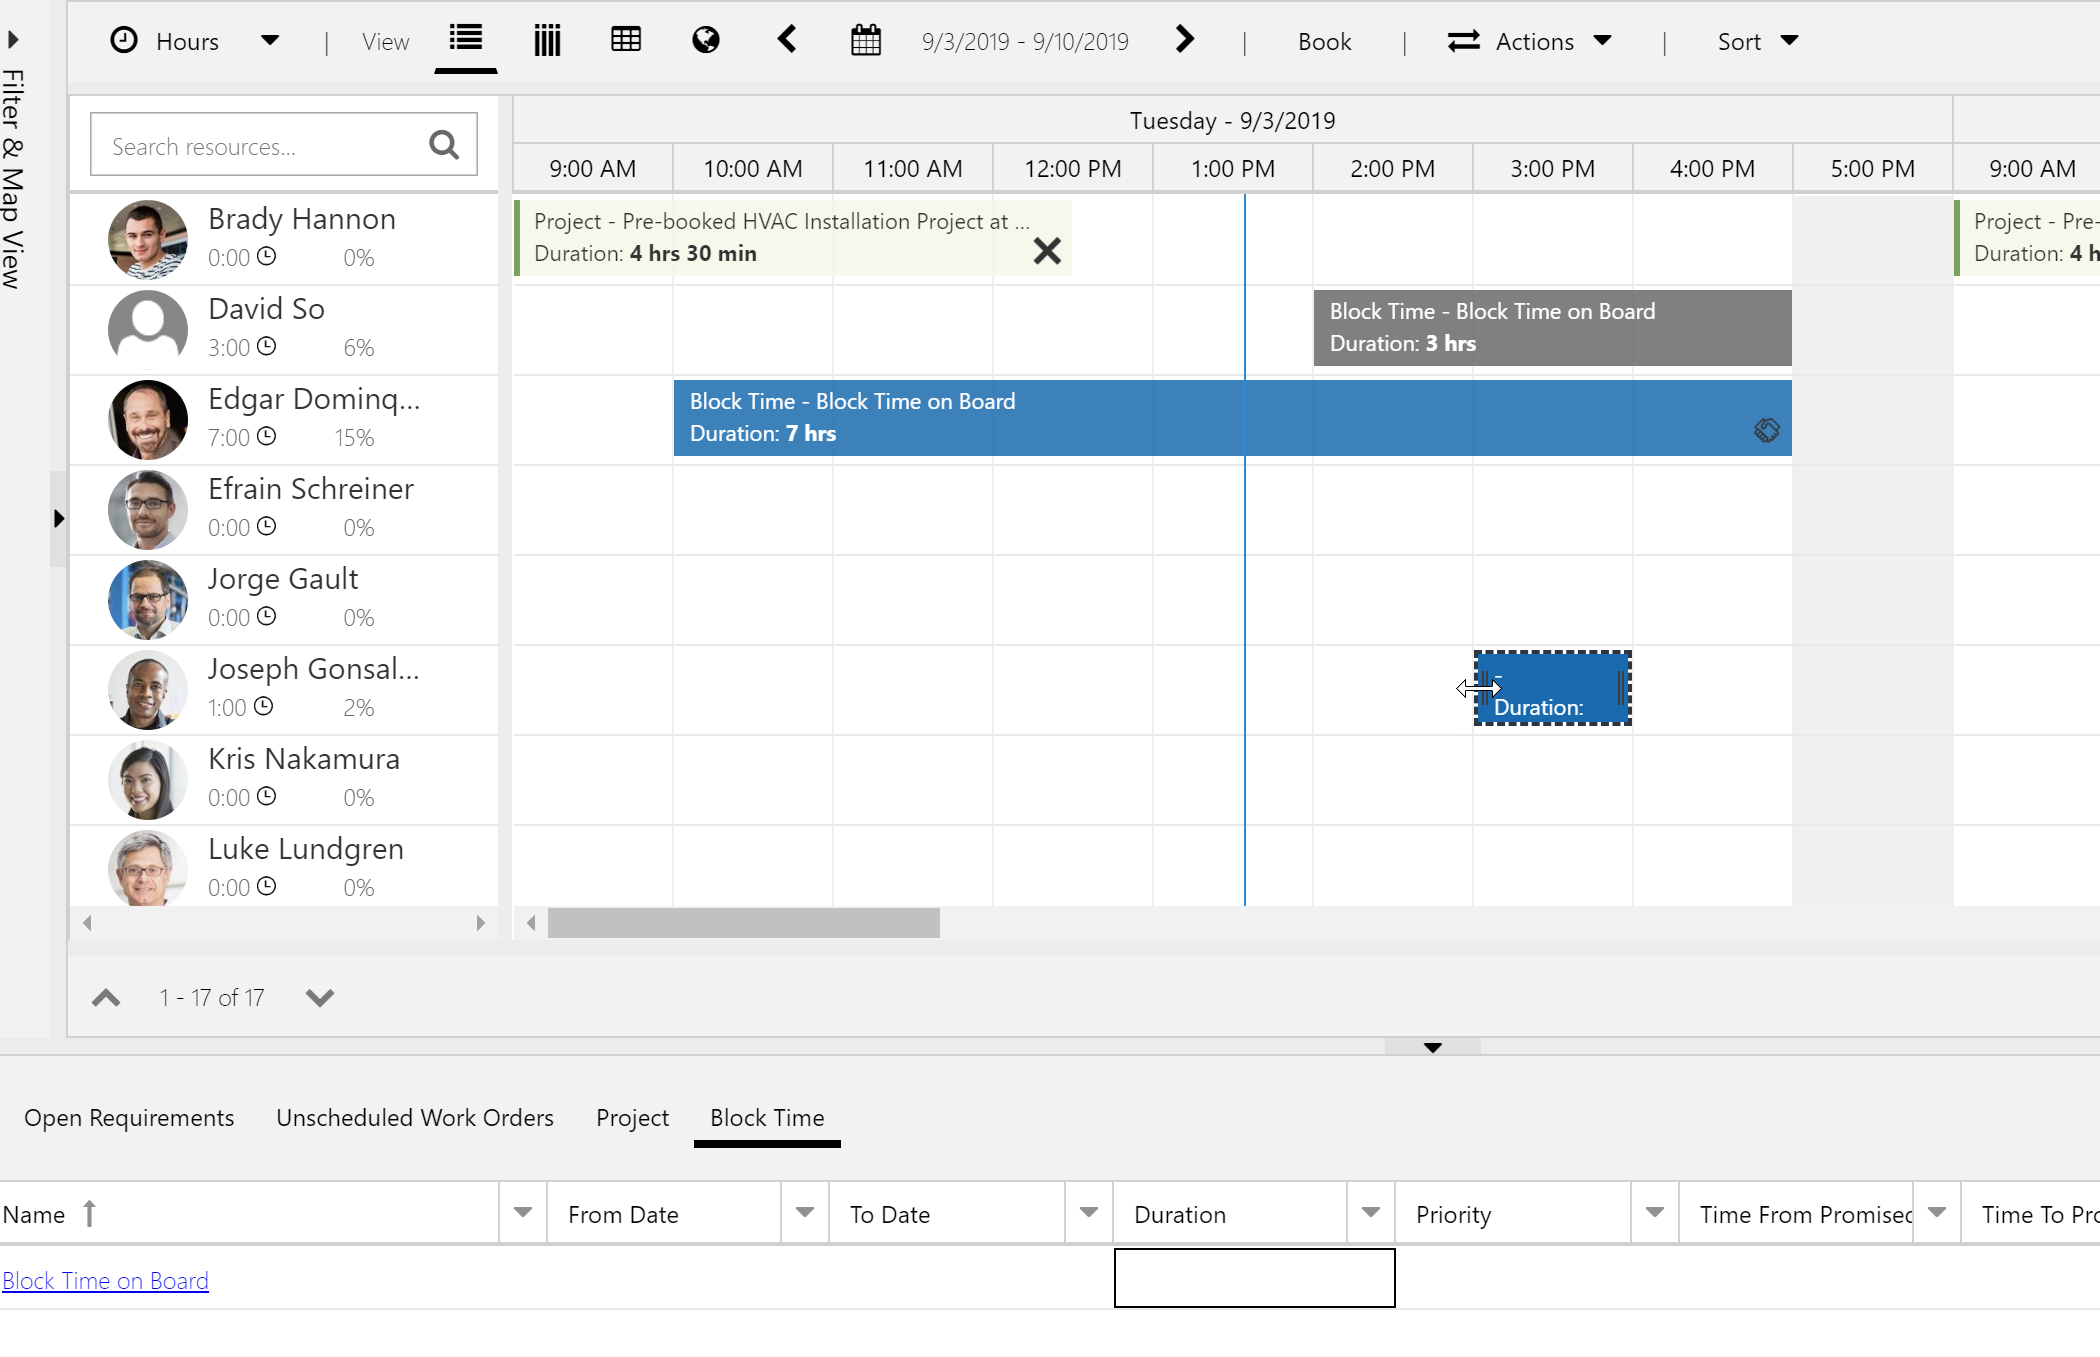
Task: Open the Block Time on Board link
Action: tap(105, 1280)
